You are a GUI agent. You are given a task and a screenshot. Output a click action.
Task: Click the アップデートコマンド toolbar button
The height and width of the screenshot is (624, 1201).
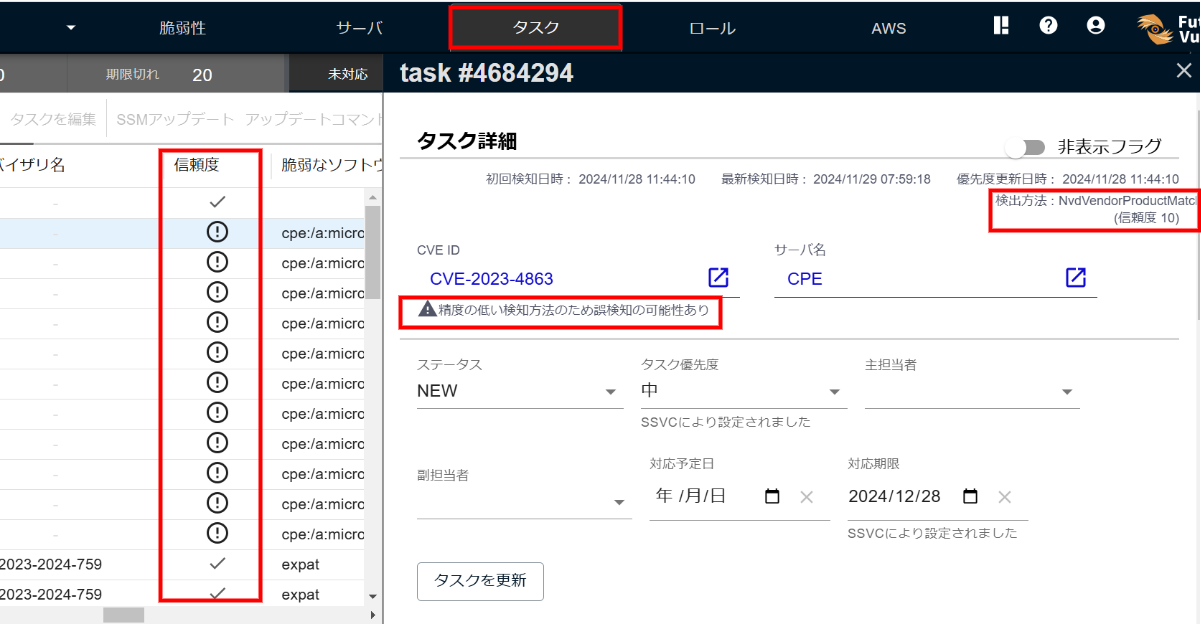pyautogui.click(x=313, y=119)
